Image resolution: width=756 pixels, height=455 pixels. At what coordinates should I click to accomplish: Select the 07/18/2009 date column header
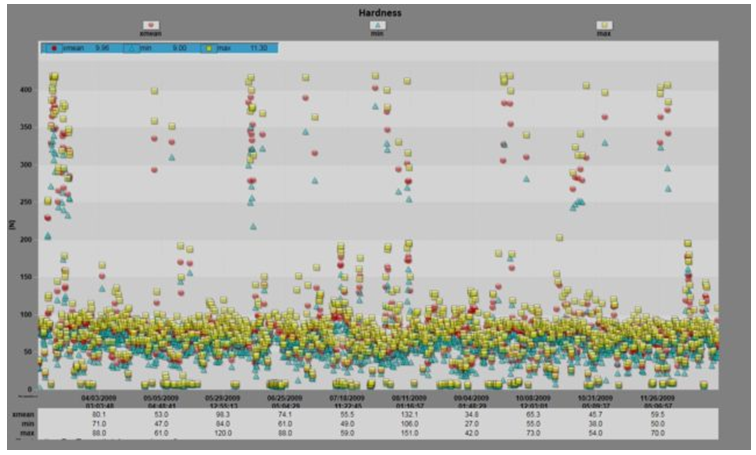click(x=347, y=399)
